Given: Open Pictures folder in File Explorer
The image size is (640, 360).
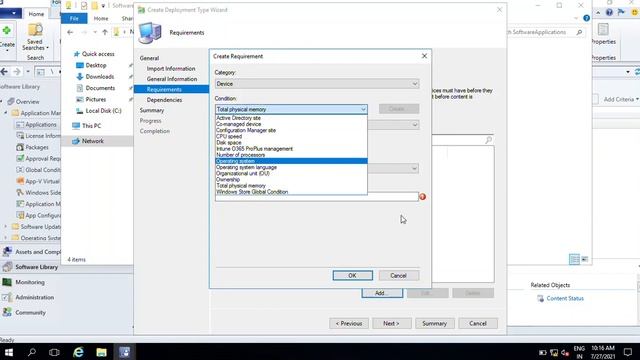Looking at the screenshot, I should [96, 100].
